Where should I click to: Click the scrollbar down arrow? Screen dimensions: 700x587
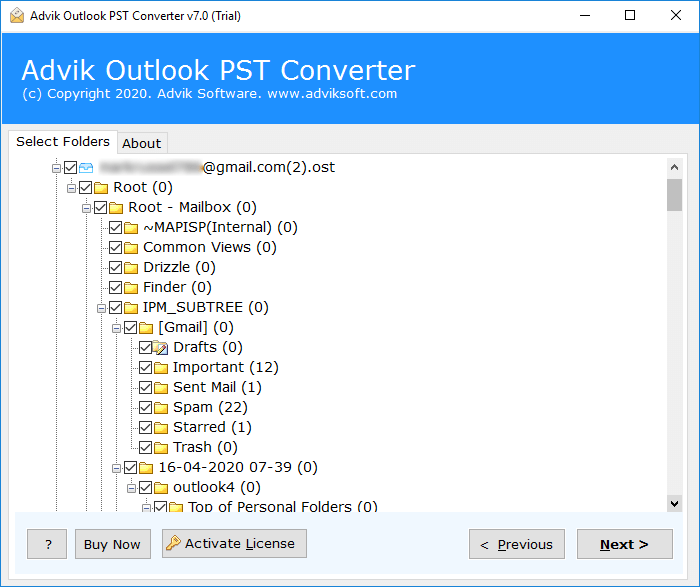pyautogui.click(x=675, y=504)
